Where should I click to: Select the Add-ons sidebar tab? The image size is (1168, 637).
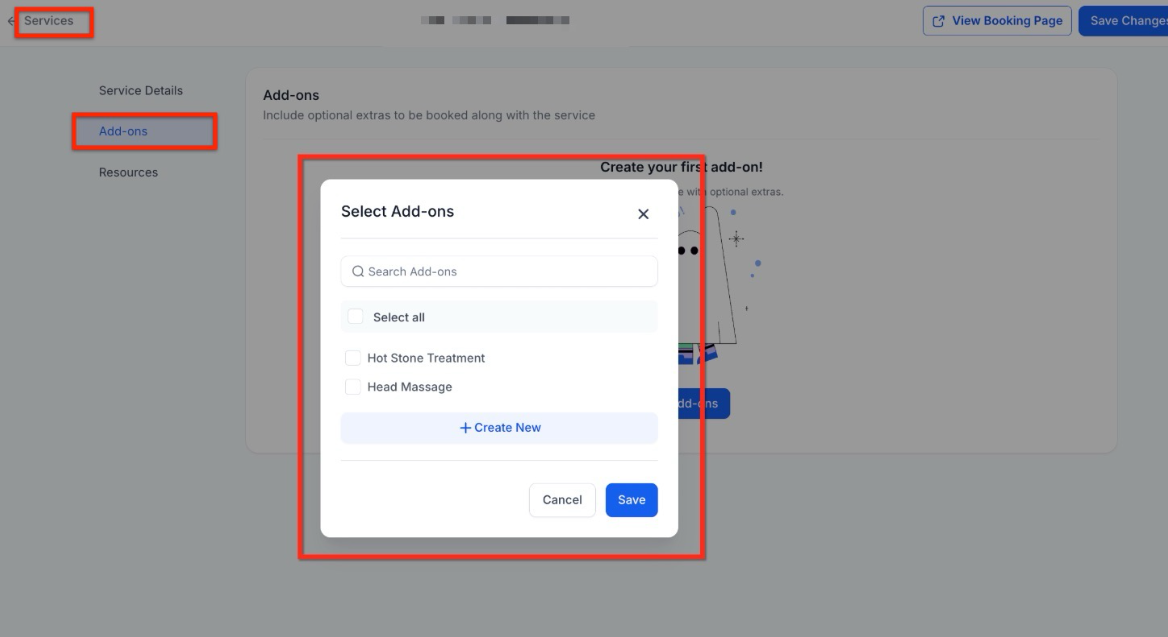(123, 132)
